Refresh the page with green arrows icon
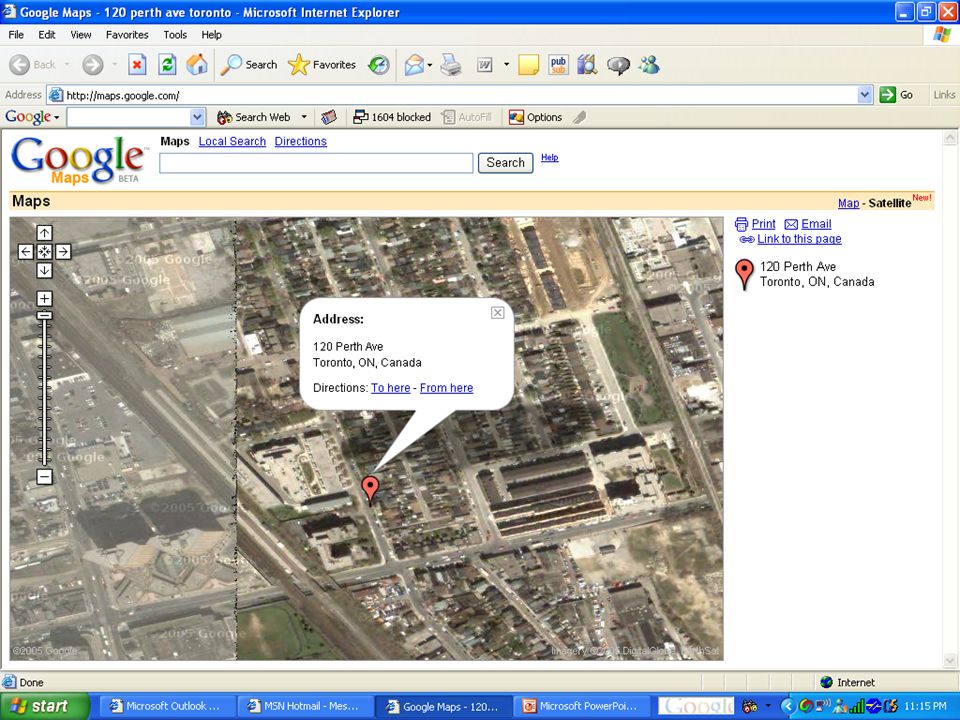The image size is (960, 720). (167, 64)
